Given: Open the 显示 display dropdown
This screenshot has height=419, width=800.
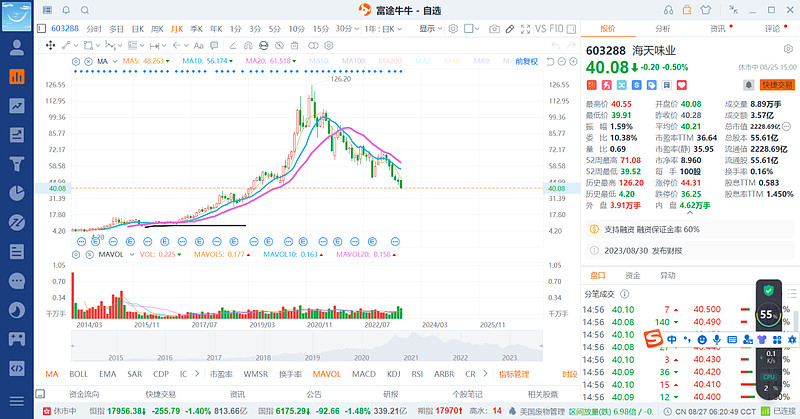Looking at the screenshot, I should 431,29.
